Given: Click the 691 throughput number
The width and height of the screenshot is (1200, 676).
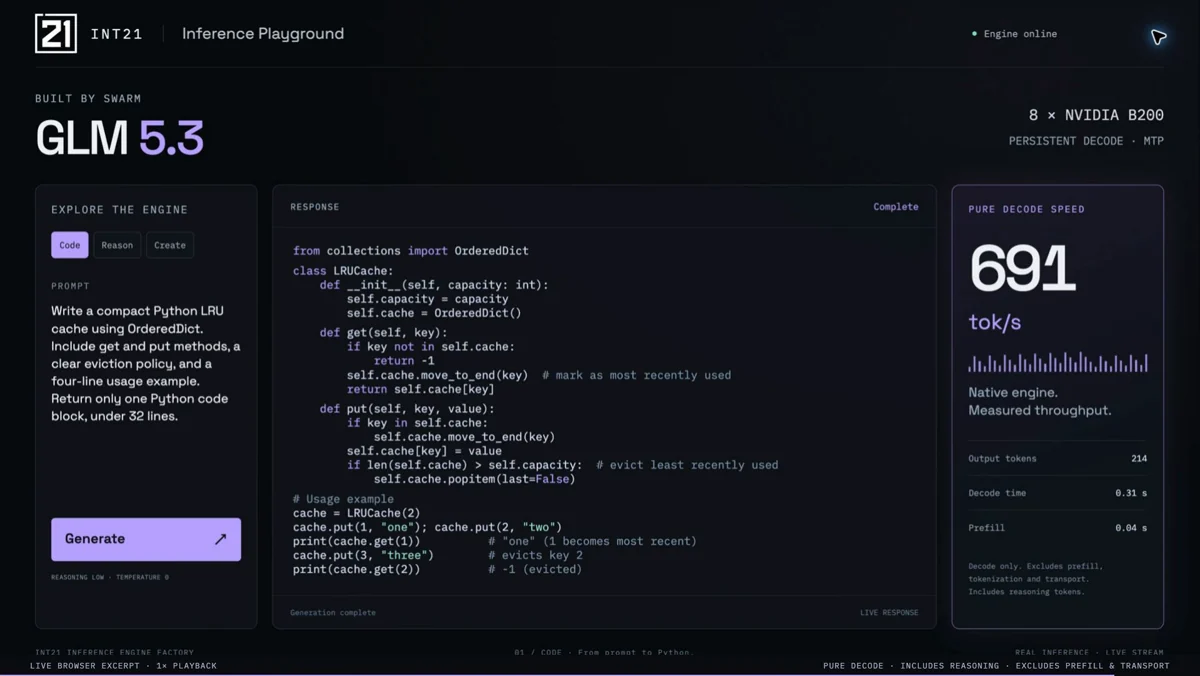Looking at the screenshot, I should (x=1022, y=269).
